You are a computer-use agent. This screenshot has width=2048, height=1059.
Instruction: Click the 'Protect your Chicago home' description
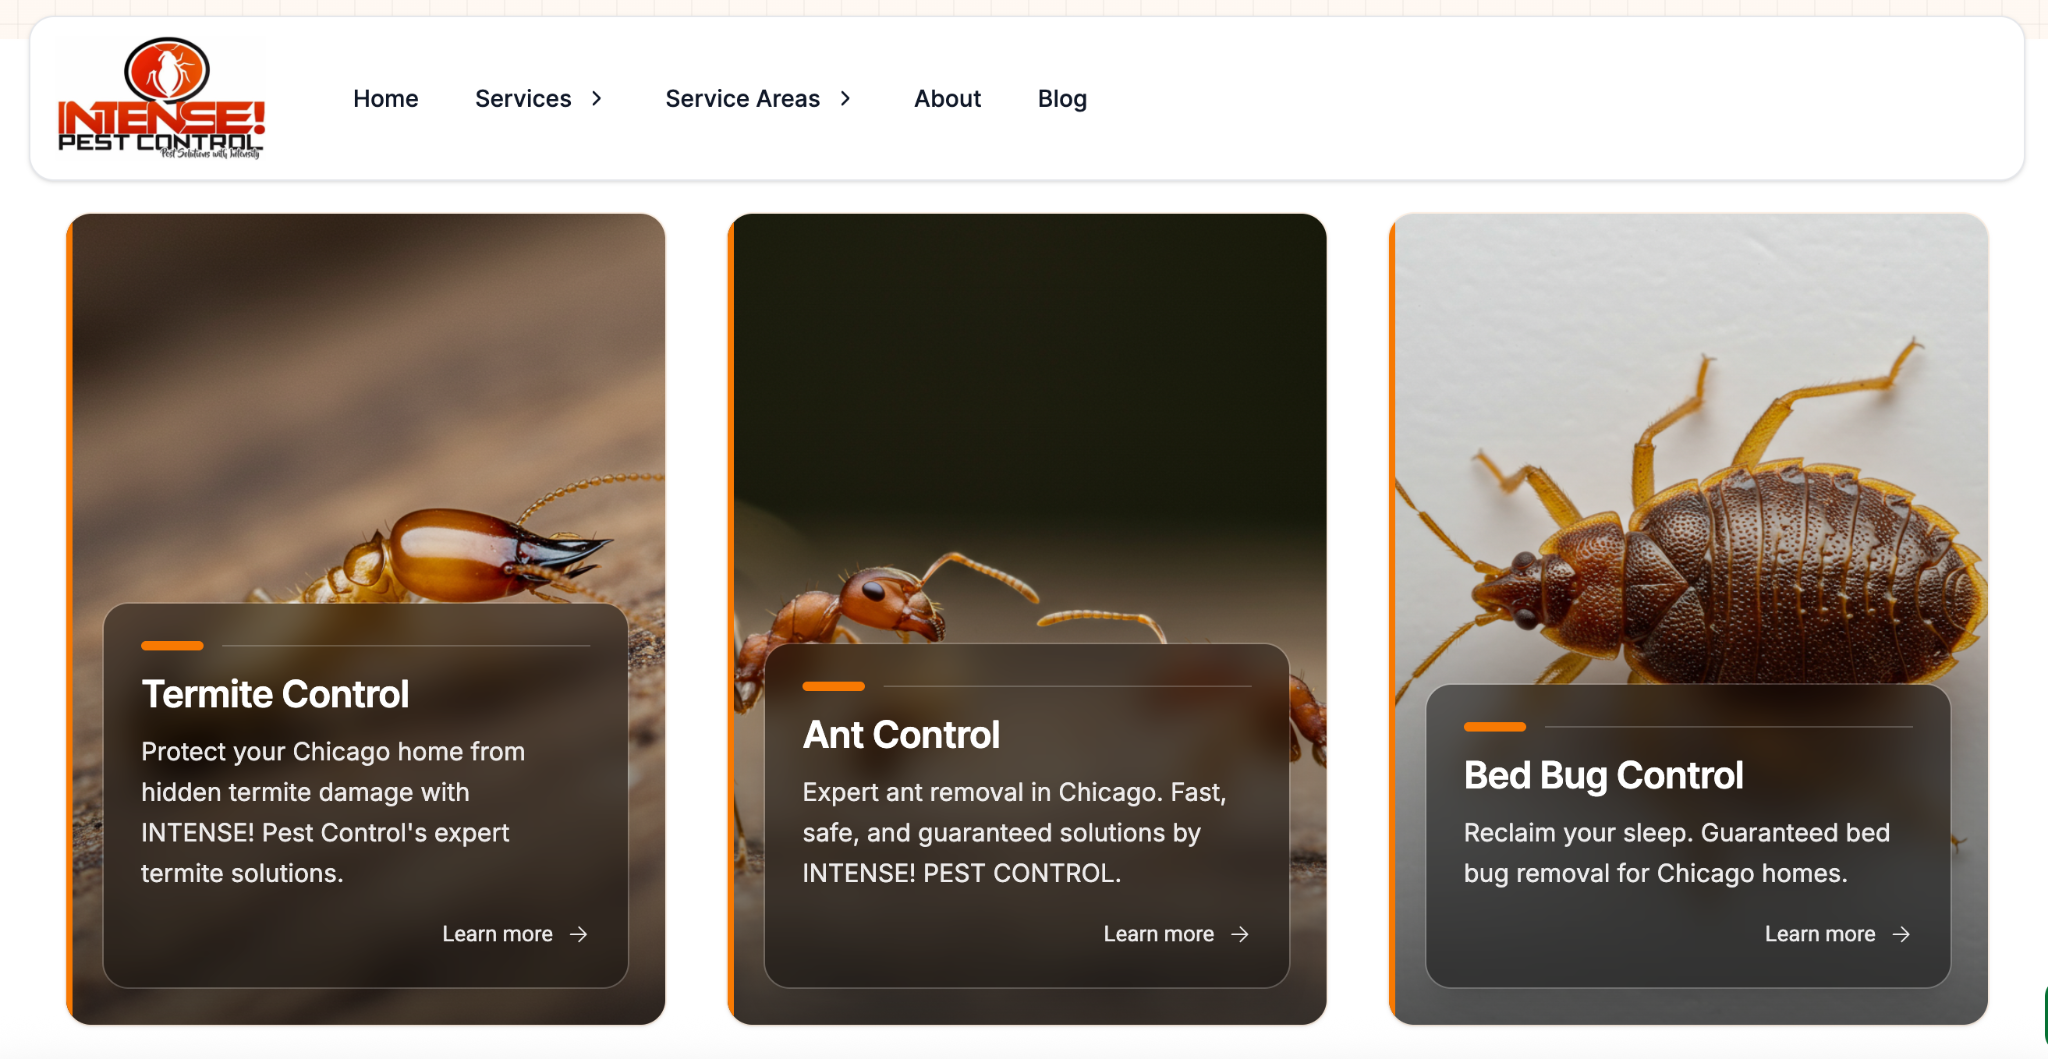(333, 812)
